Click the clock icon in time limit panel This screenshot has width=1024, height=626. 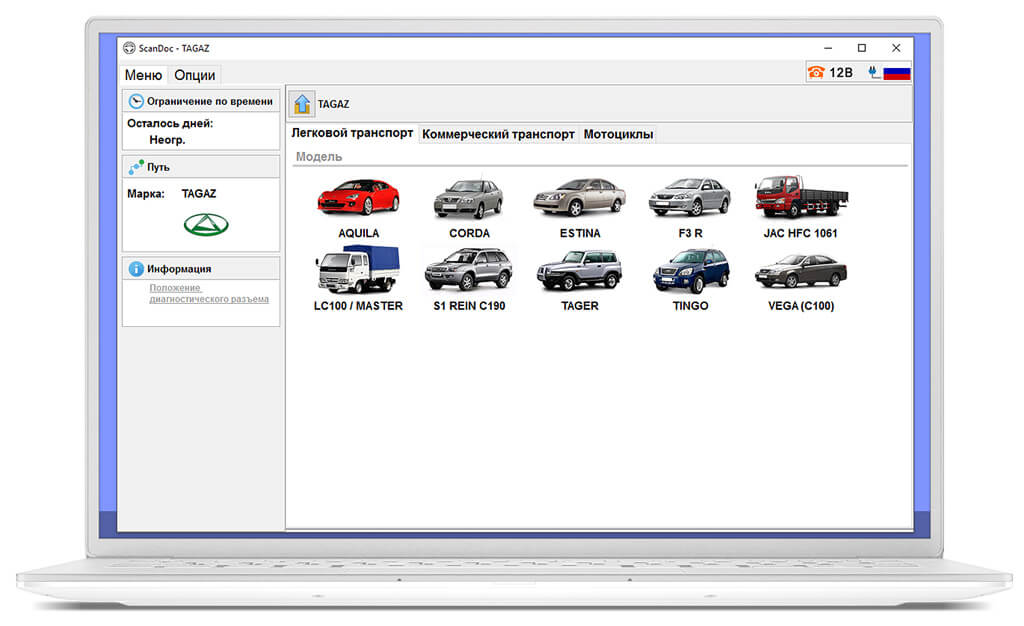click(x=136, y=101)
